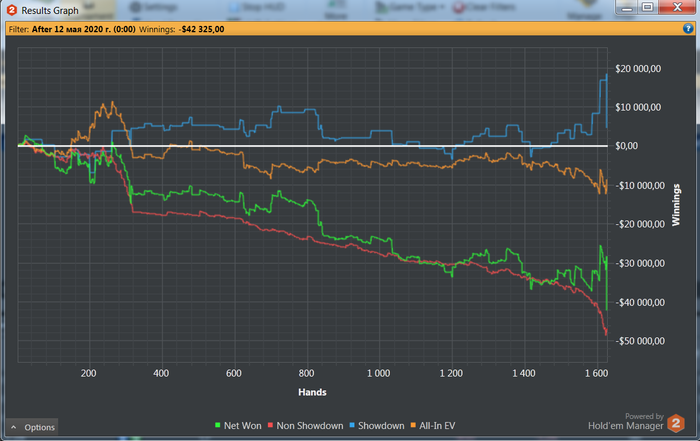
Task: Click the 1 400 hands axis tick label
Action: click(x=524, y=373)
